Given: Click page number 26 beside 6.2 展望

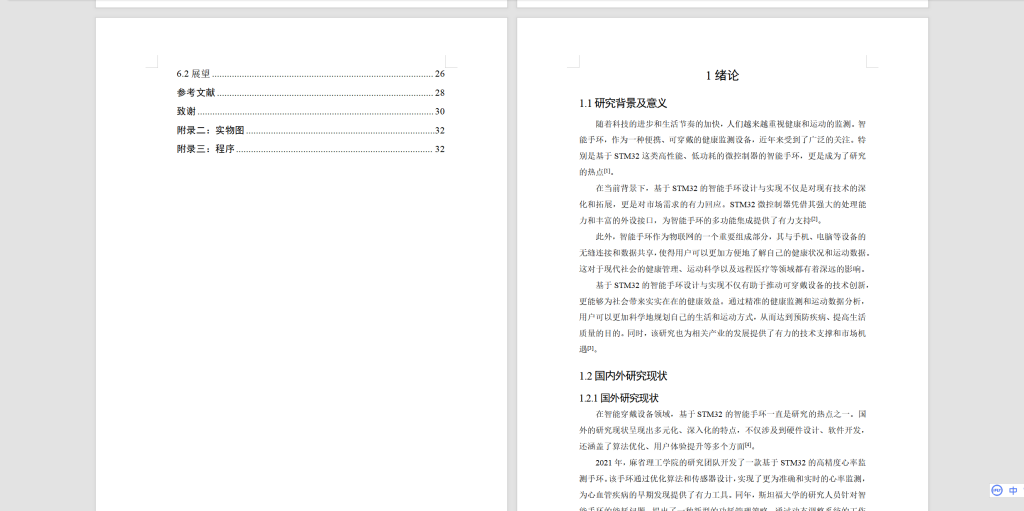Looking at the screenshot, I should pyautogui.click(x=440, y=74).
